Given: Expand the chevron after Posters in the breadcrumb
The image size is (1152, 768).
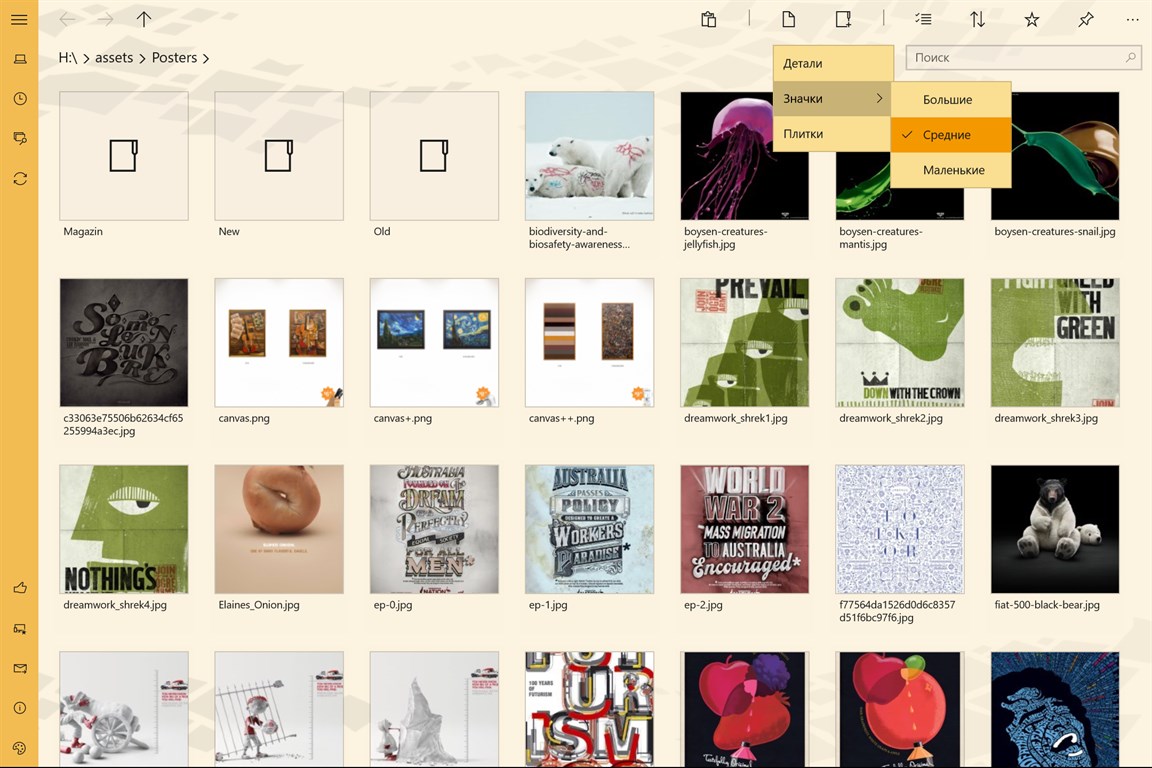Looking at the screenshot, I should 206,58.
